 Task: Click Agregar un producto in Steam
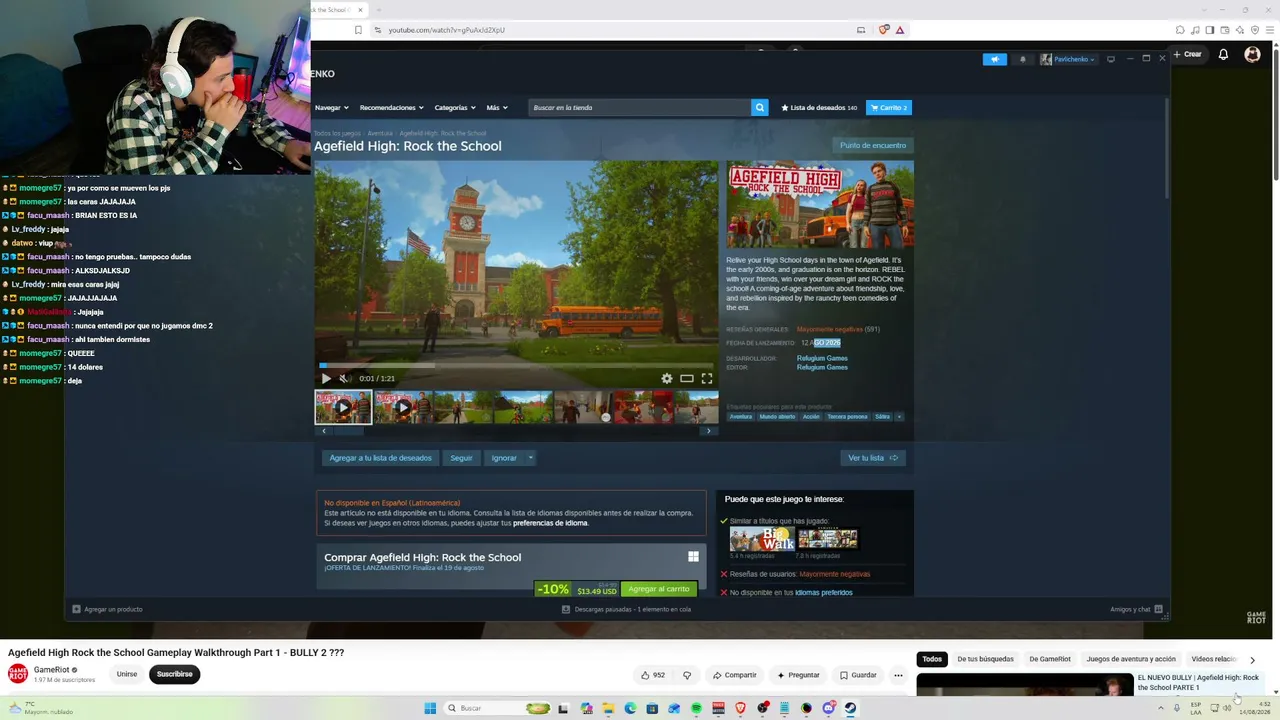(107, 609)
